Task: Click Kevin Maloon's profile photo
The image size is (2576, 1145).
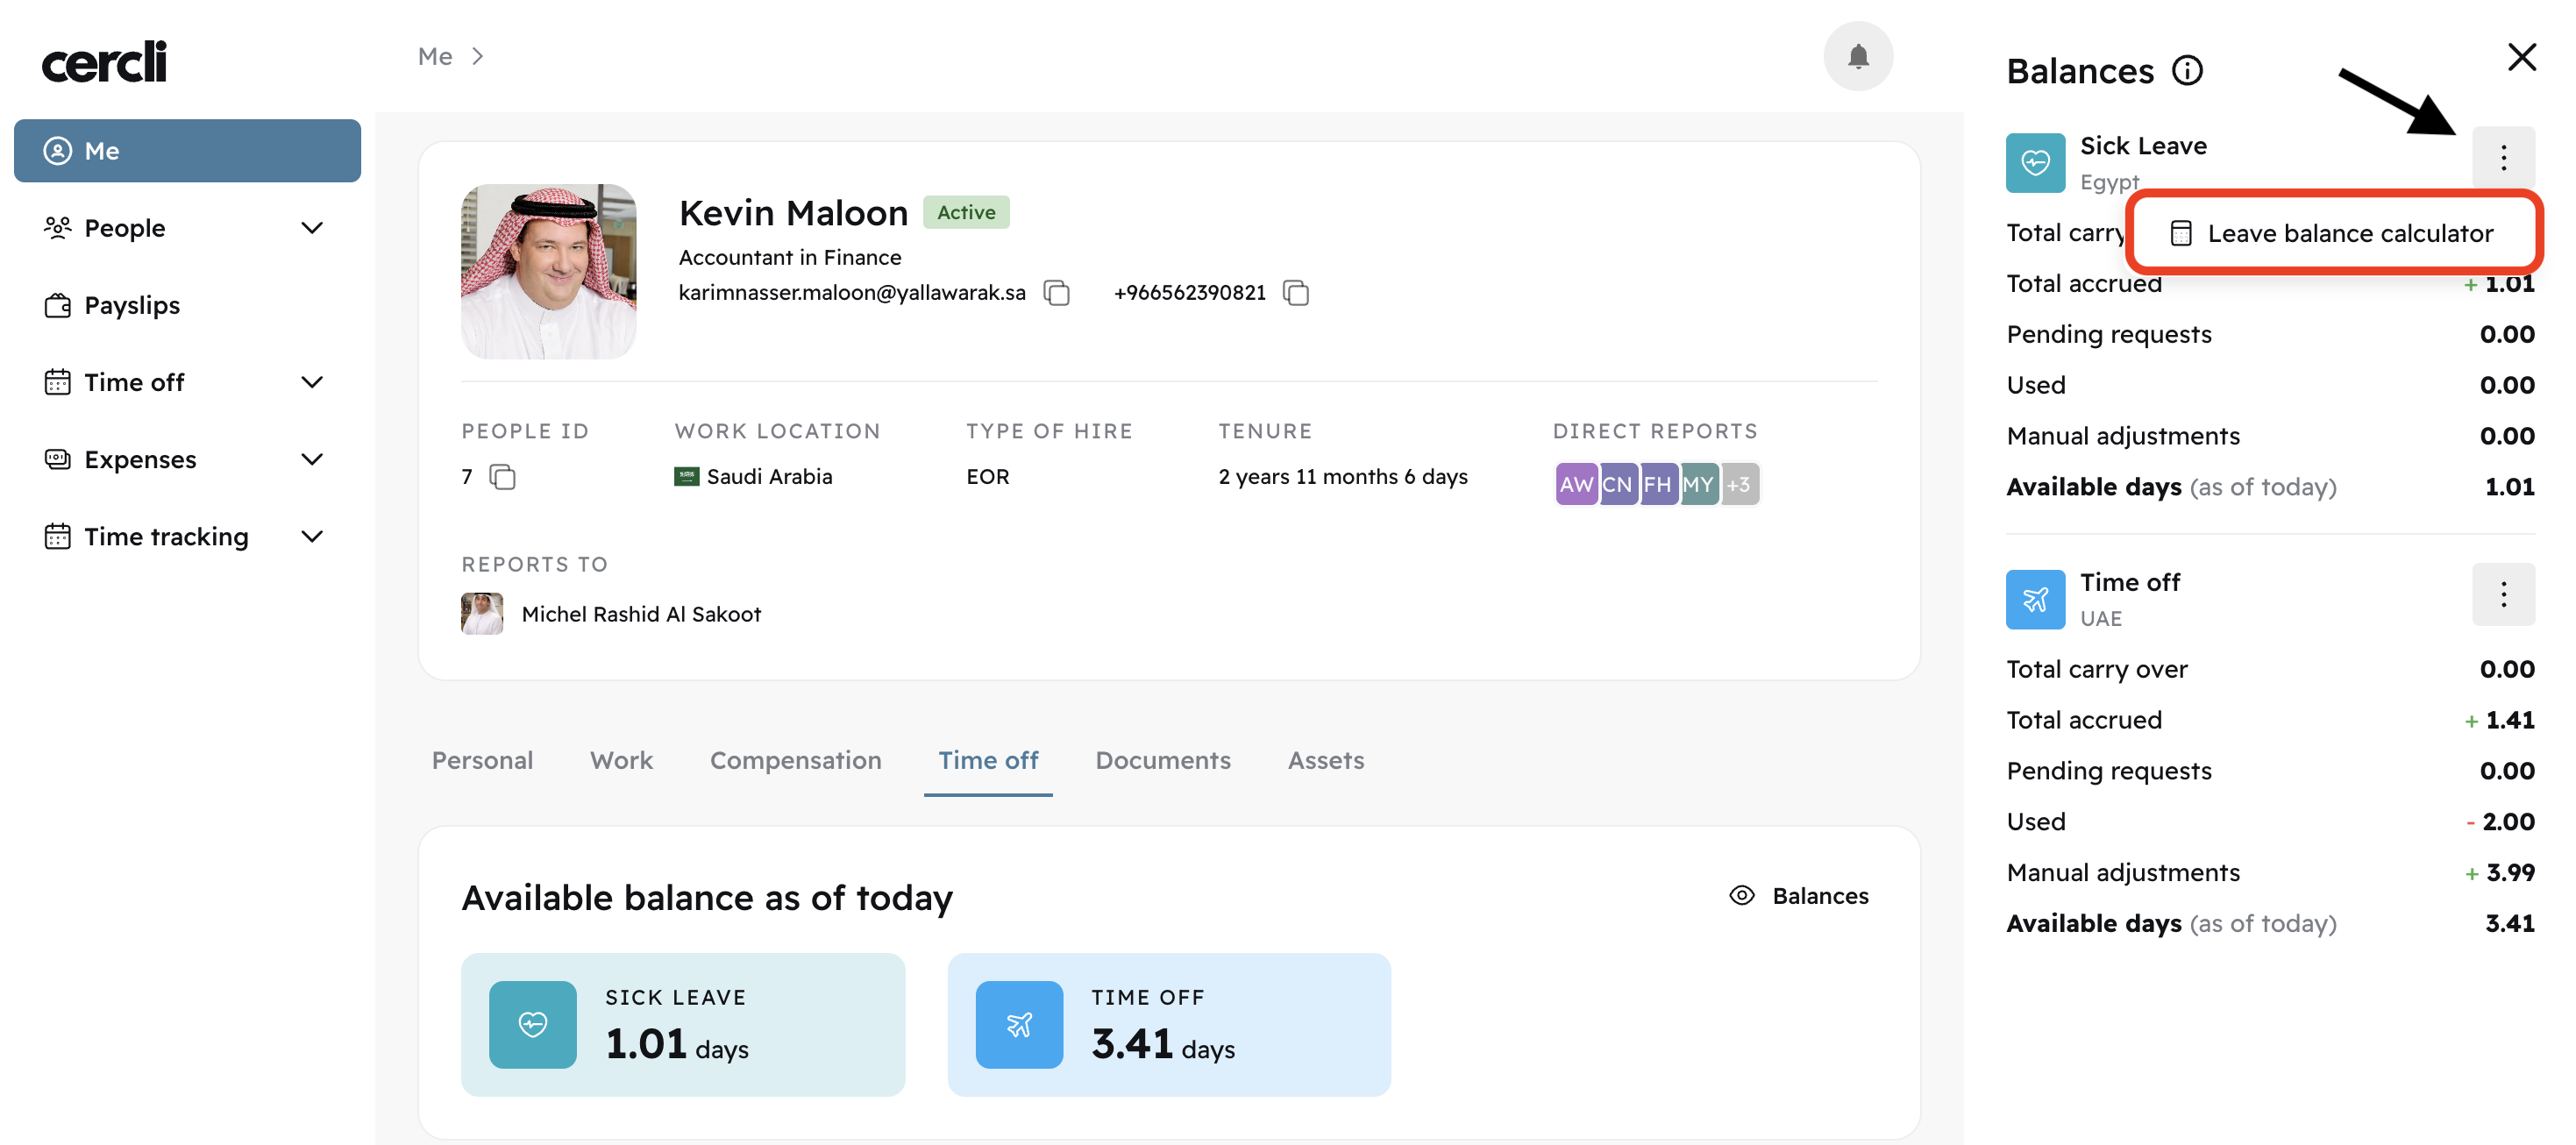Action: coord(548,271)
